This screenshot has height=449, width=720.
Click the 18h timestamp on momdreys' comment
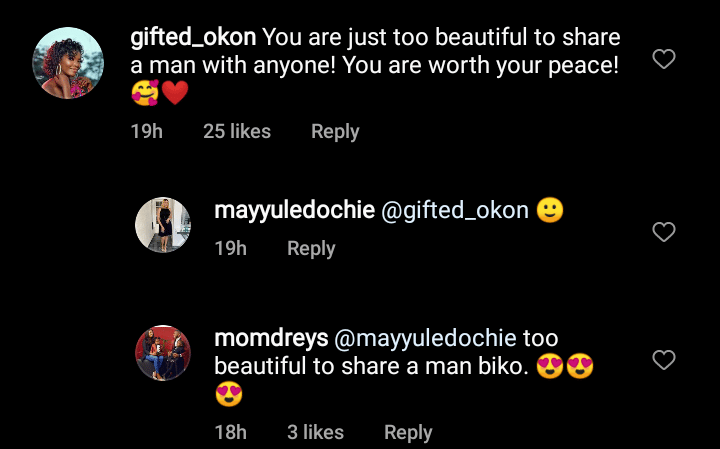point(231,432)
